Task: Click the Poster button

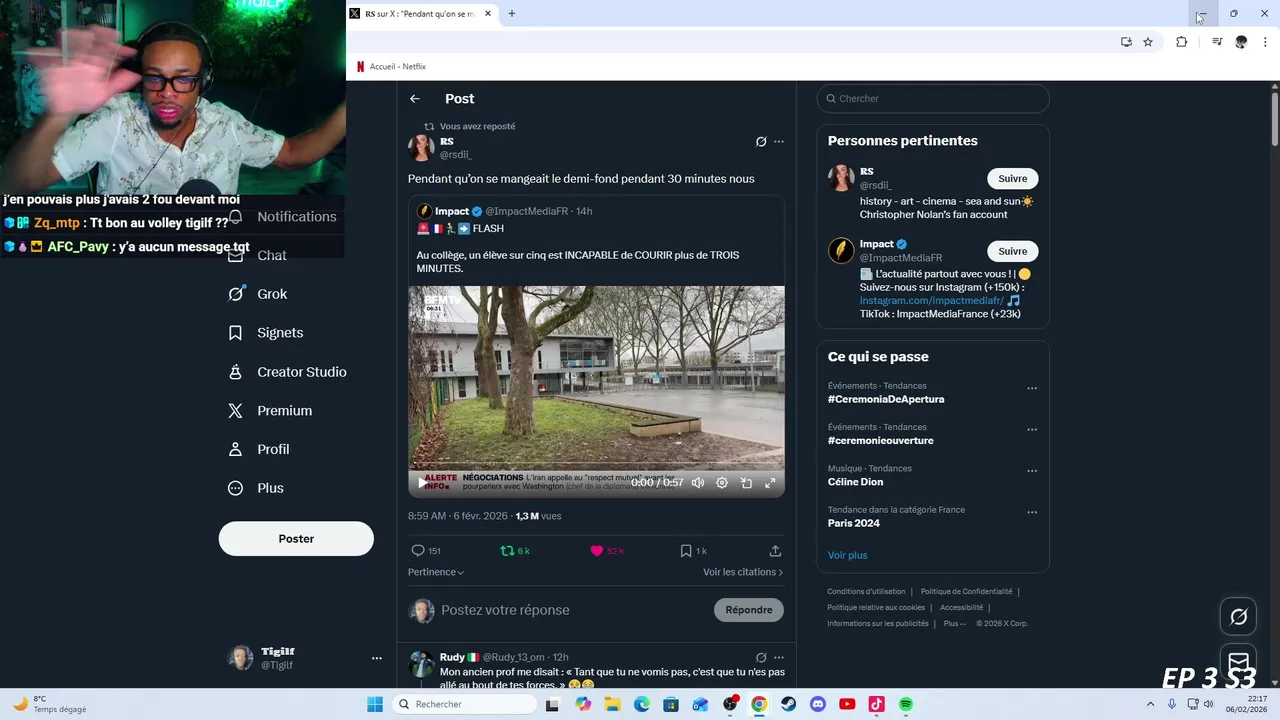Action: tap(296, 539)
